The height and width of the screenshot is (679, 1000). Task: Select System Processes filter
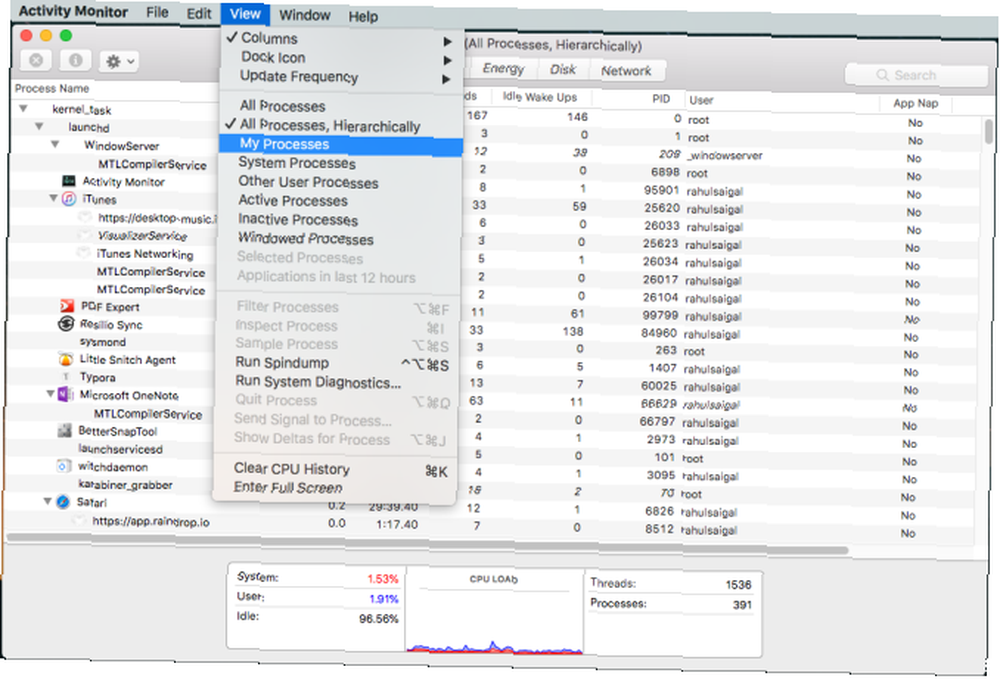(339, 163)
